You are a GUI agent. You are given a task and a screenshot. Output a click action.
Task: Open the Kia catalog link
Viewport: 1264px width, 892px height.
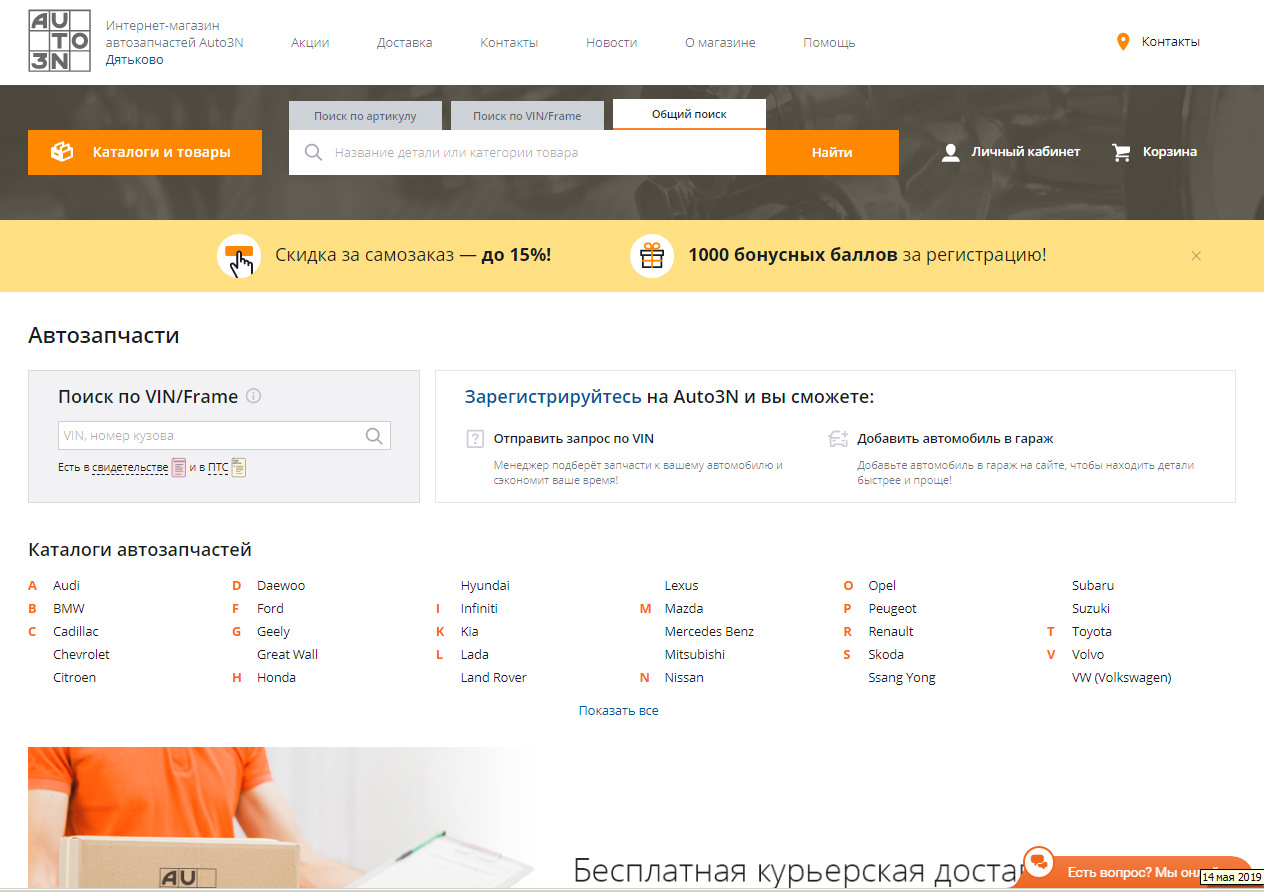tap(469, 631)
